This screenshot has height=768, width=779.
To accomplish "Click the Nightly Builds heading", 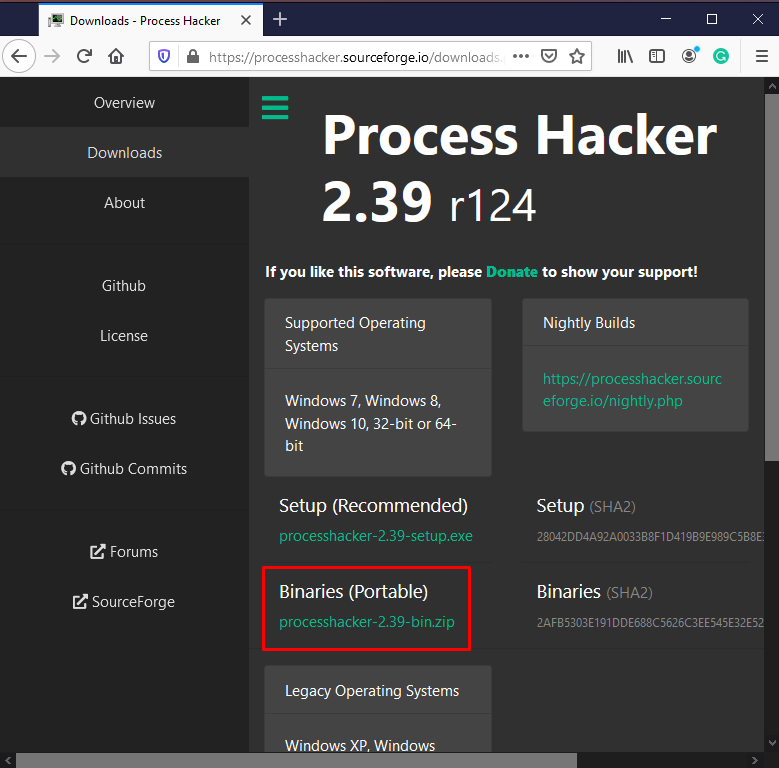I will pyautogui.click(x=589, y=323).
